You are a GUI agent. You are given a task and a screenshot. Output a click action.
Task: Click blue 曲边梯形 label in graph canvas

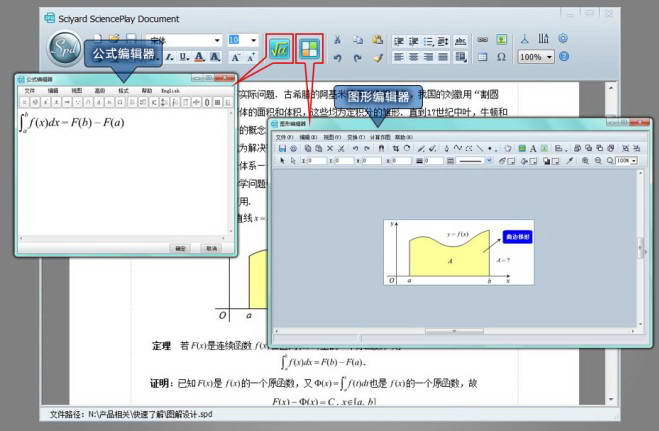click(x=517, y=237)
